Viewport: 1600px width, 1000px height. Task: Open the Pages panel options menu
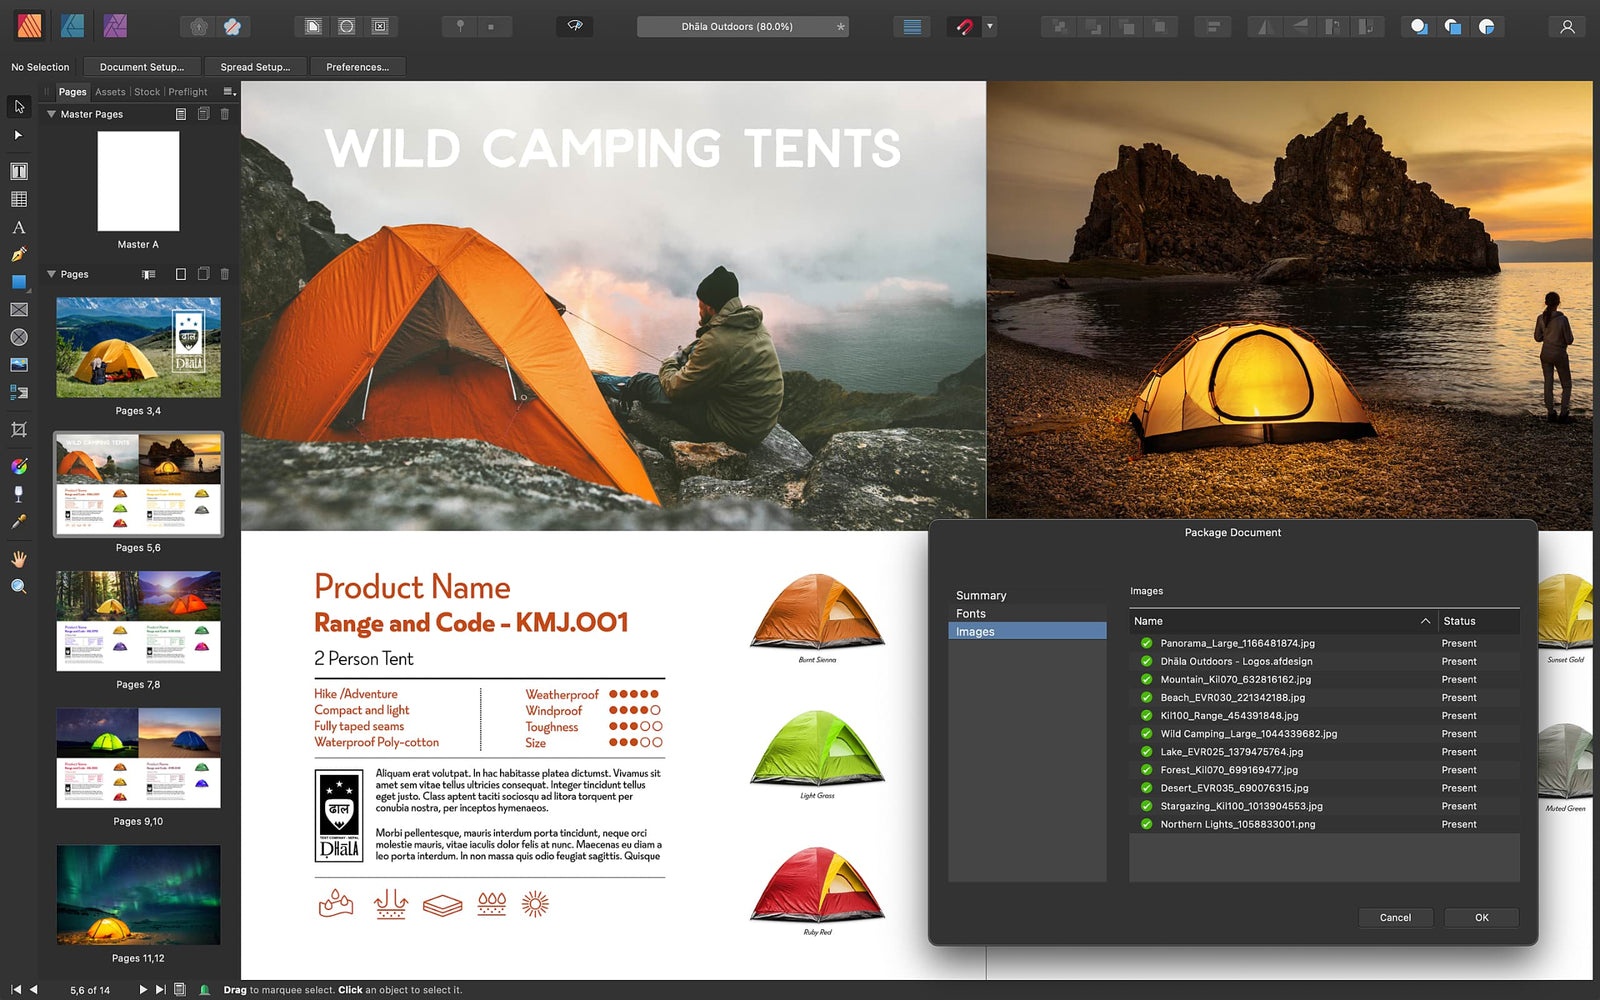coord(229,92)
